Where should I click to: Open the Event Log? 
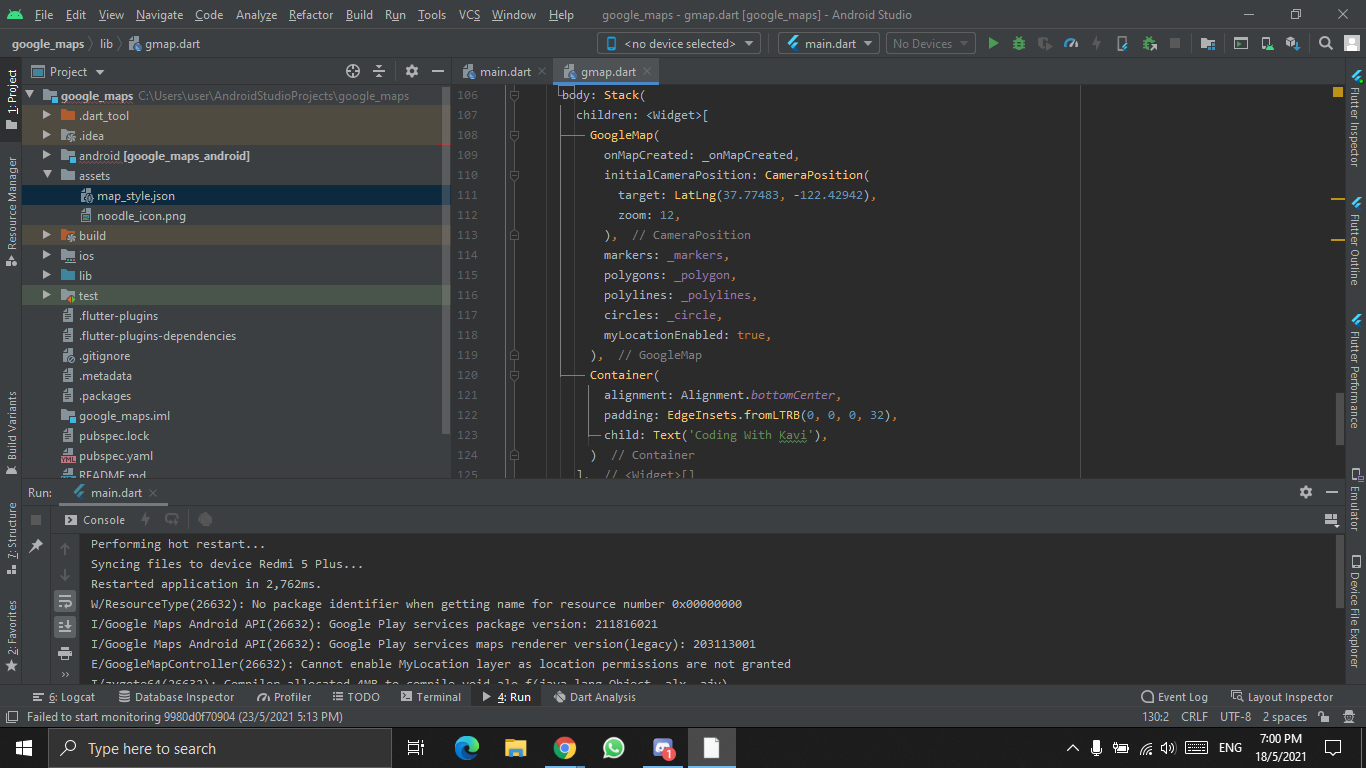click(1175, 697)
